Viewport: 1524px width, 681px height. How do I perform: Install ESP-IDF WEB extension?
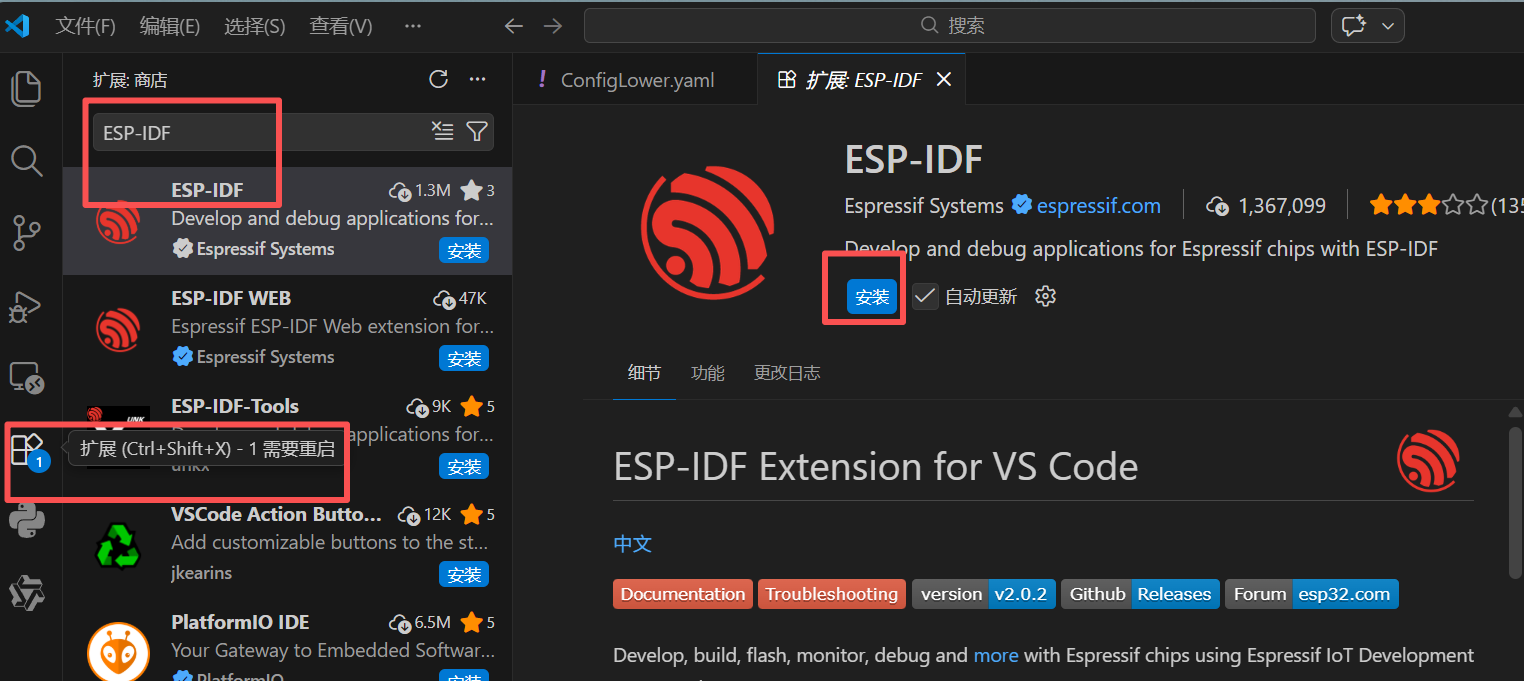point(464,359)
